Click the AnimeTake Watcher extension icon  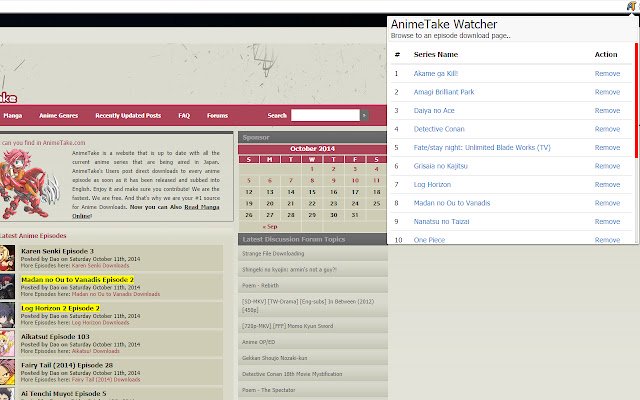click(631, 6)
